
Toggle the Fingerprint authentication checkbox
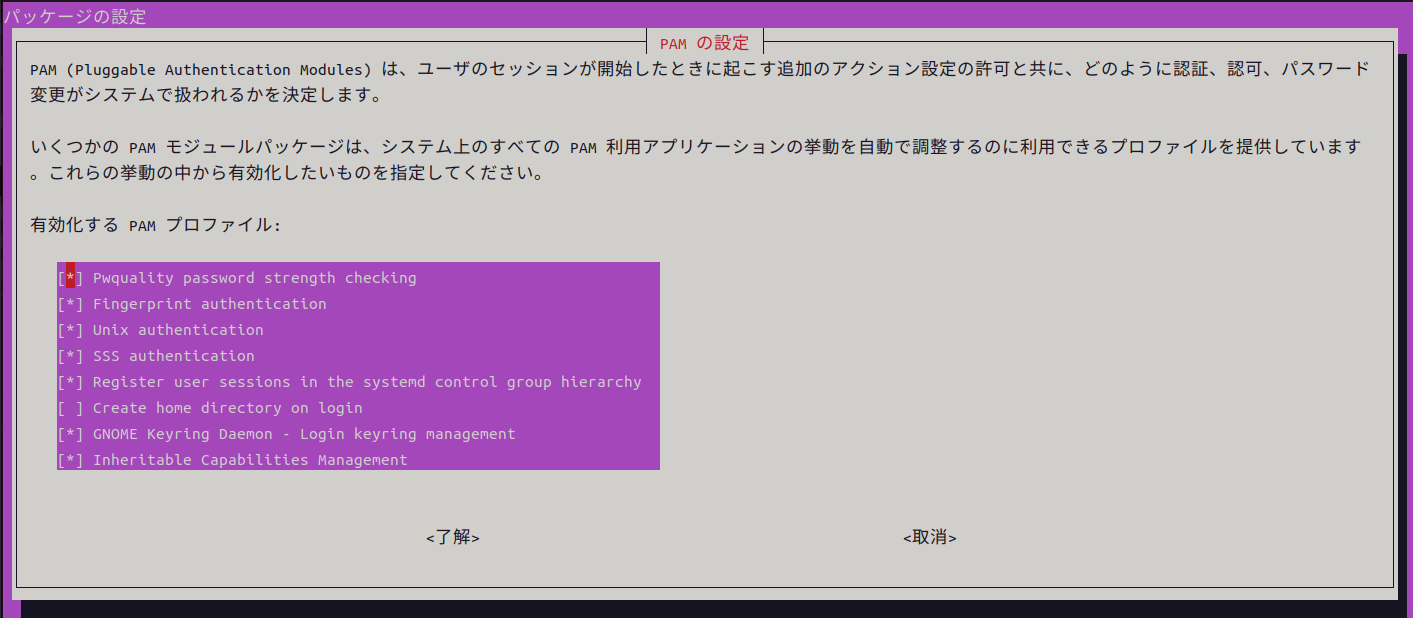coord(70,304)
